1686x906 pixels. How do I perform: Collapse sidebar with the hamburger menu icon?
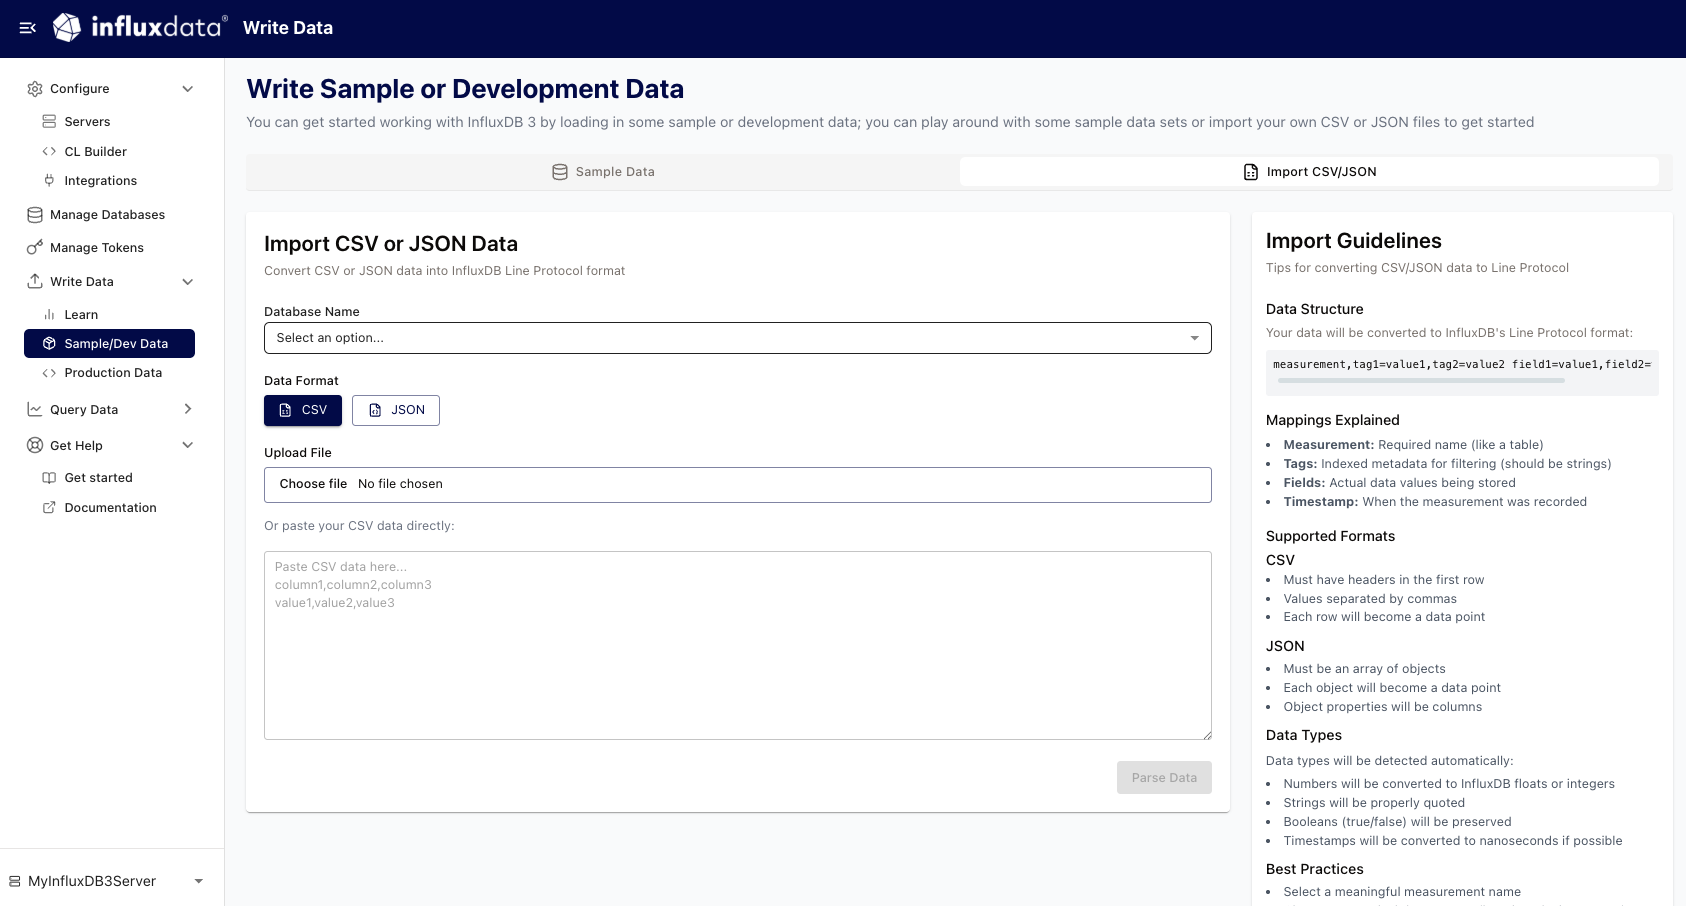click(28, 28)
